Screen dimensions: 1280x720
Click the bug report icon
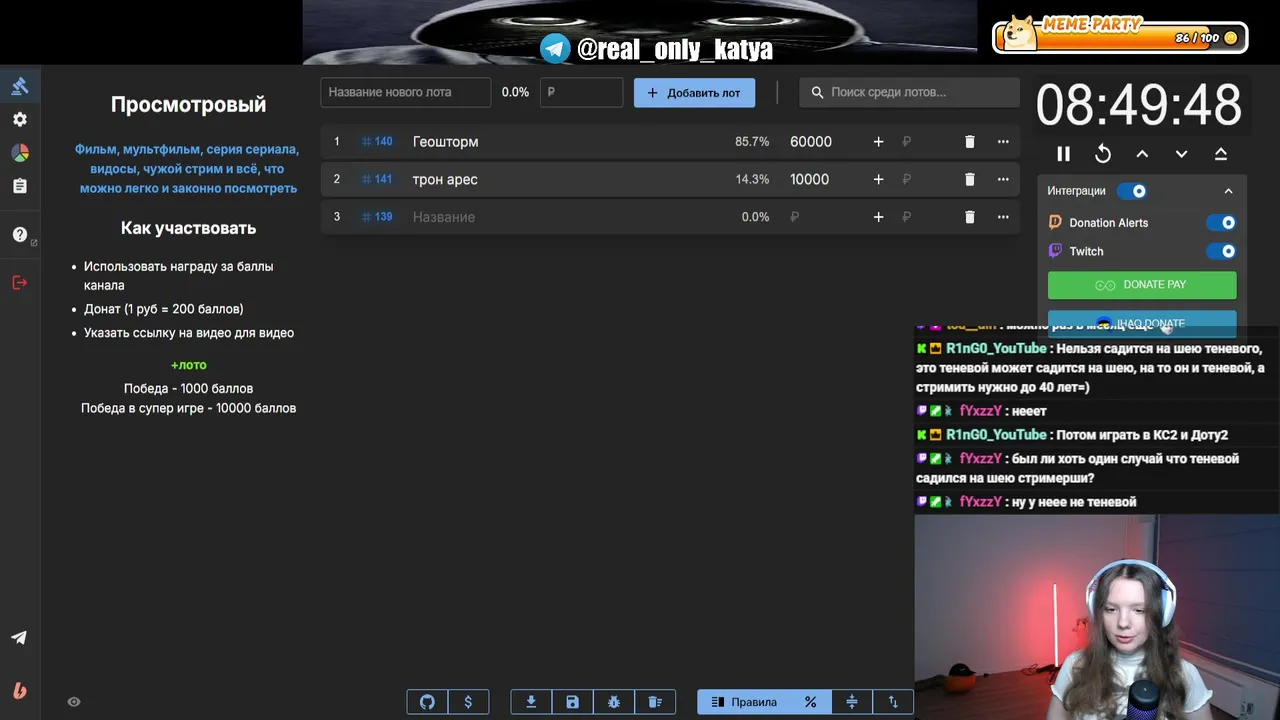coord(613,702)
